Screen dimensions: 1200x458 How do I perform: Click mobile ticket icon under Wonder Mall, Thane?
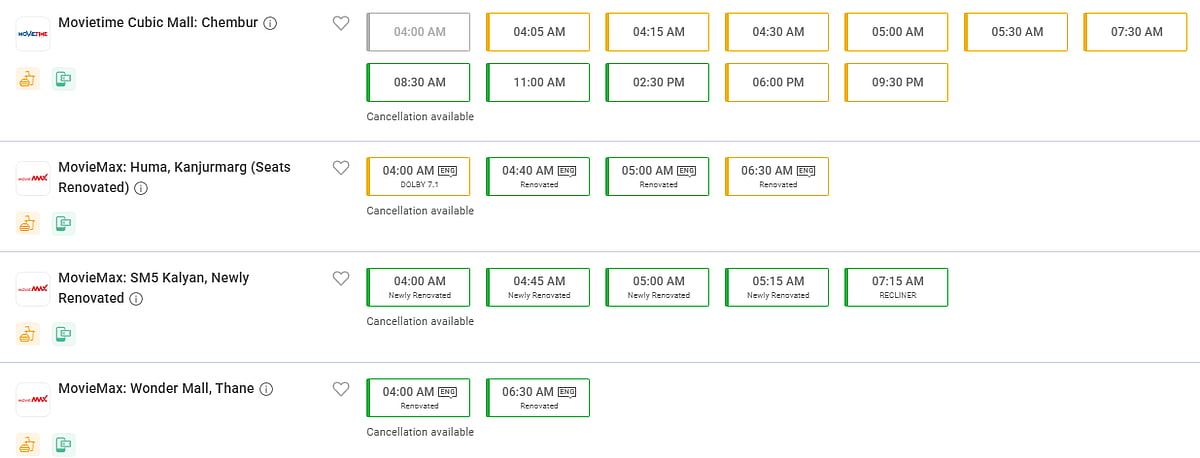click(64, 444)
